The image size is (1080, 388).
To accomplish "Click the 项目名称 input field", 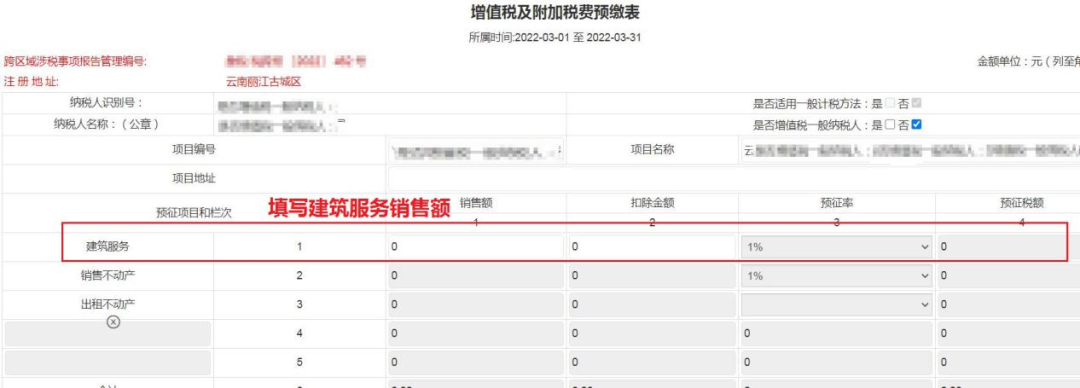I will tap(911, 151).
